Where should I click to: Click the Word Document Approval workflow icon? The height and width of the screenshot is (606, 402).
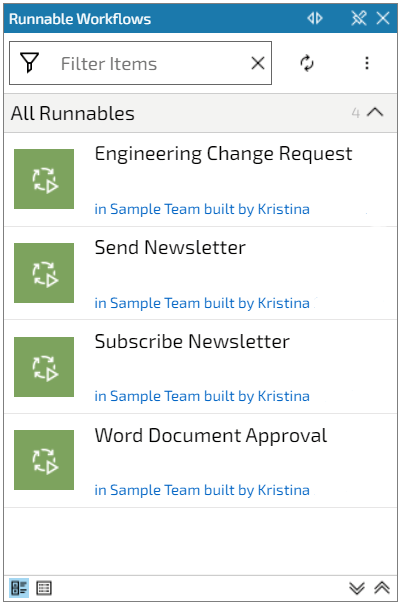(44, 460)
